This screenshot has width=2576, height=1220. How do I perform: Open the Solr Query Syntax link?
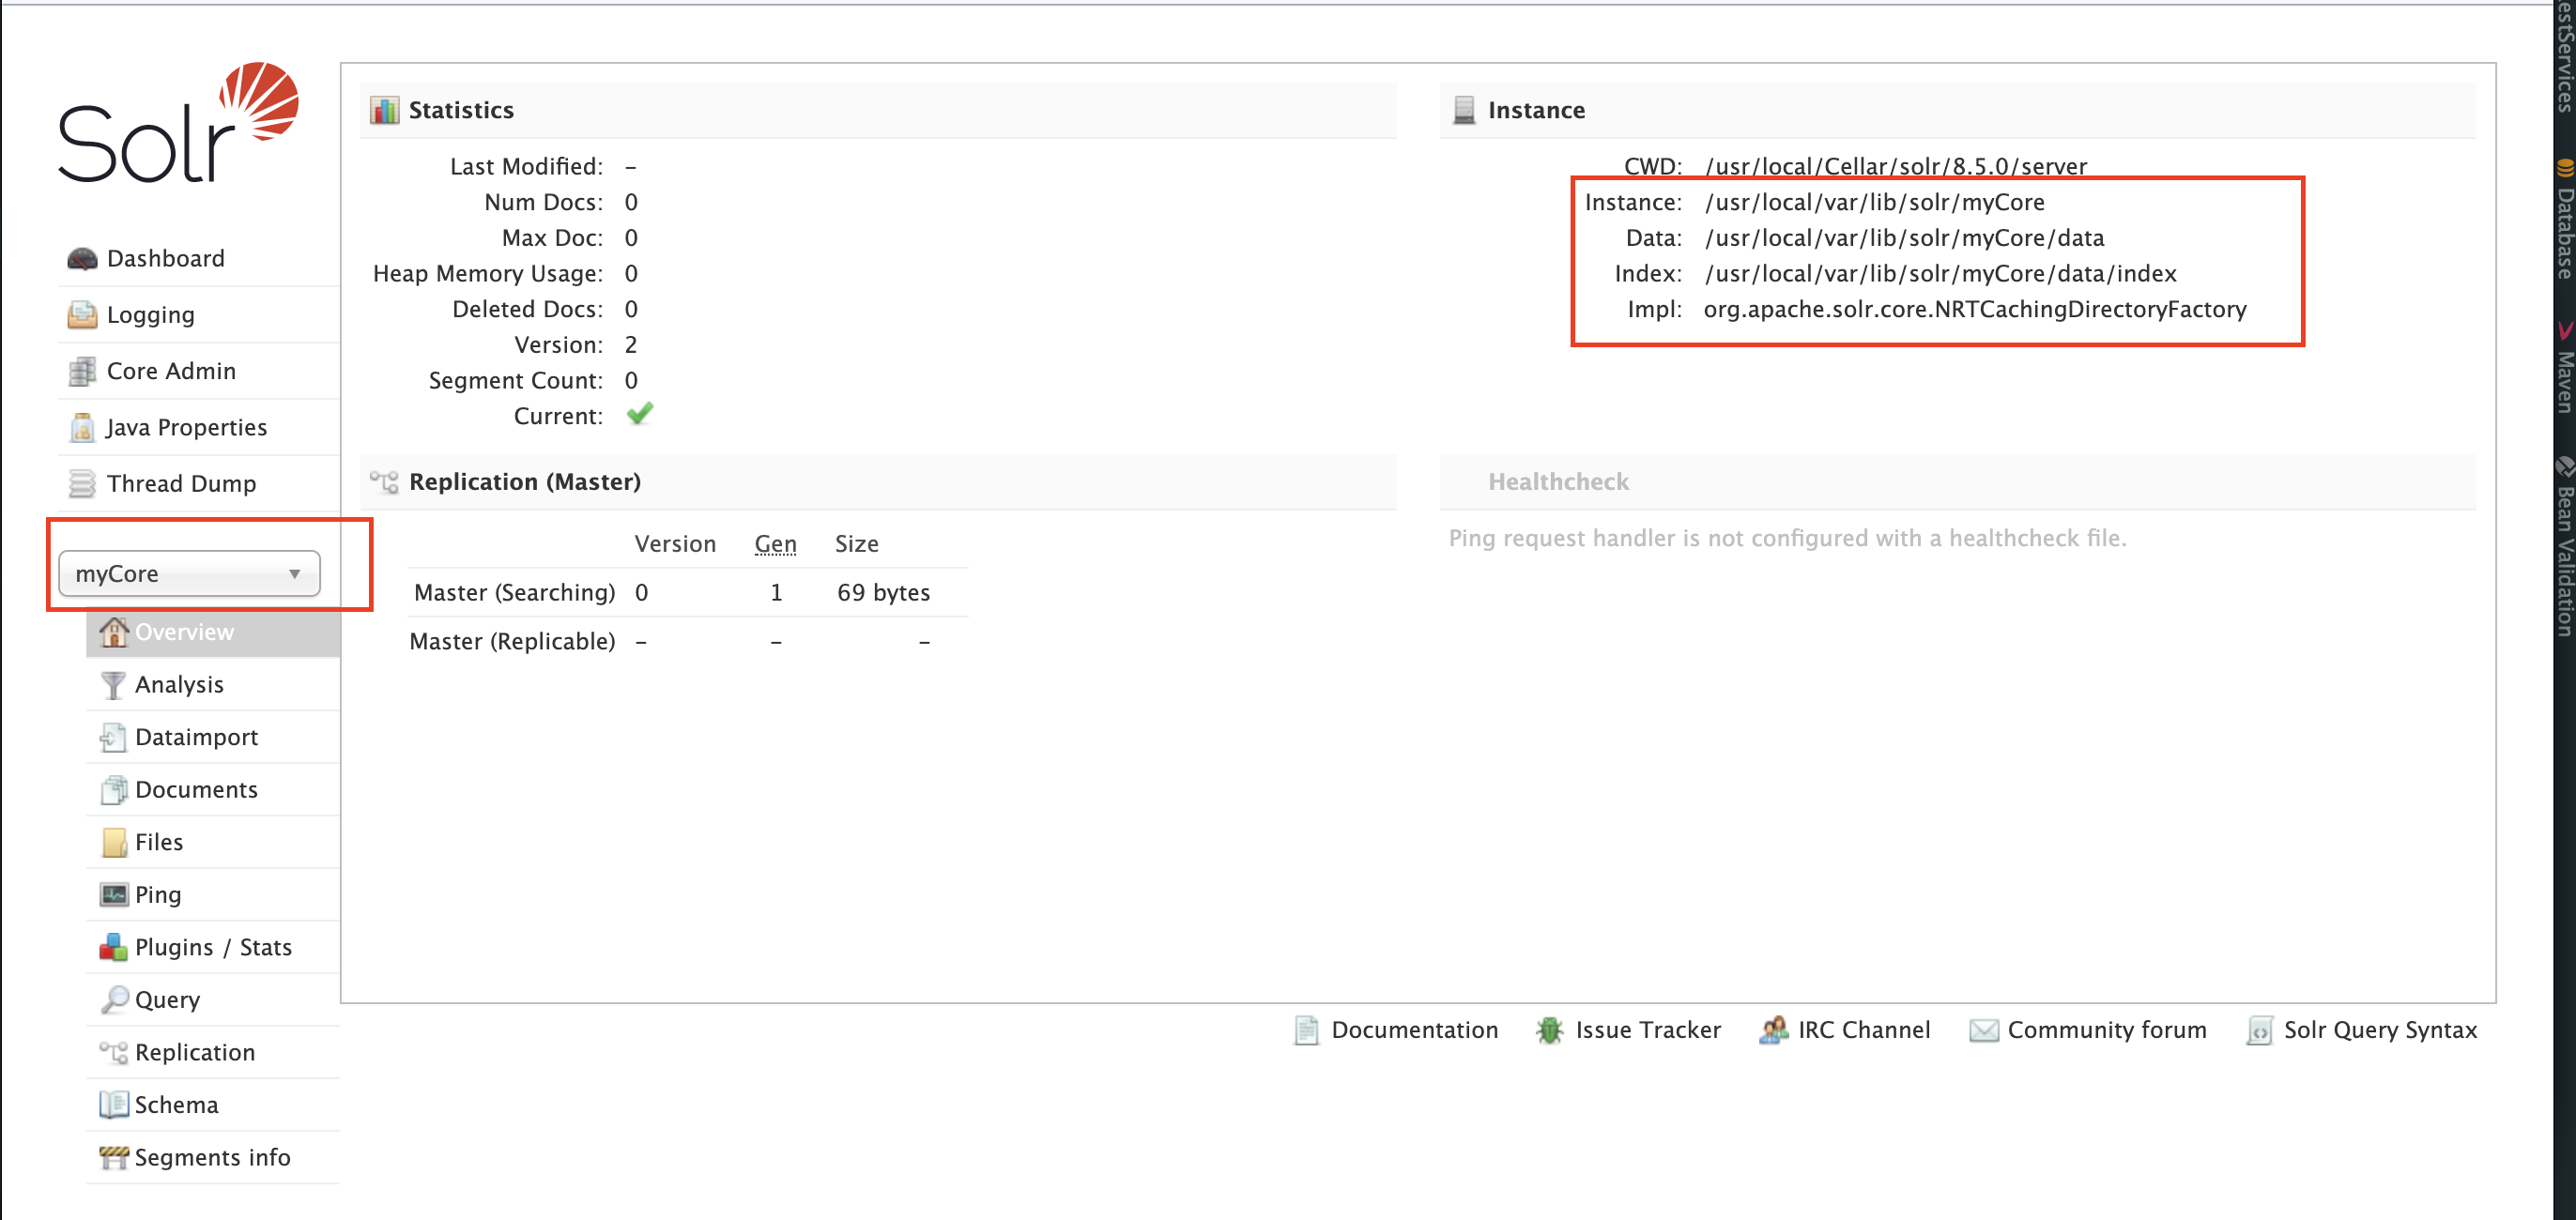pos(2379,1030)
